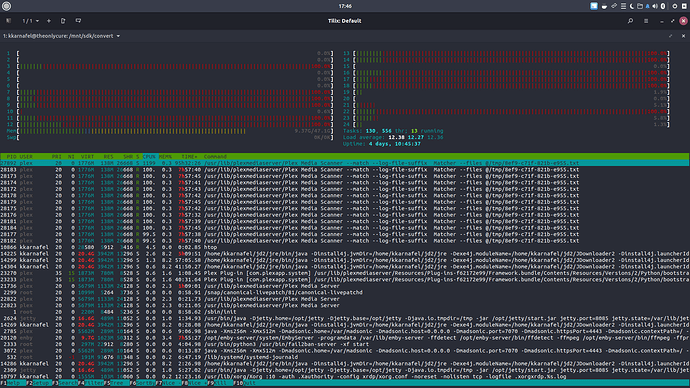Sort by the VIRT column header
The height and width of the screenshot is (388, 690).
pyautogui.click(x=87, y=157)
